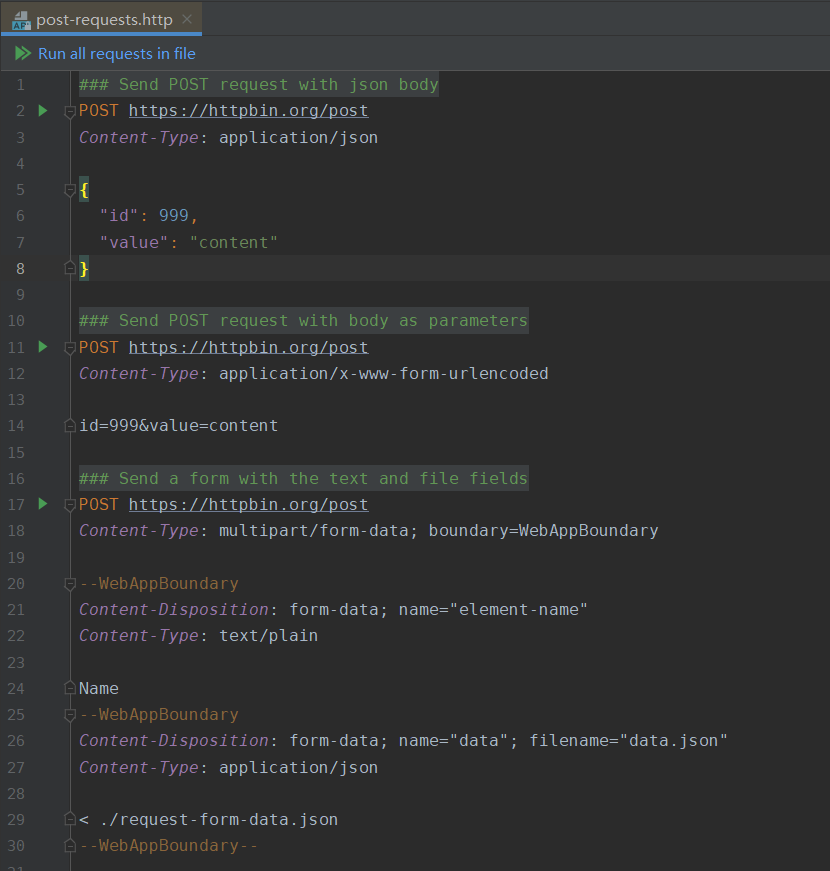Collapse the fold marker at line 17
The width and height of the screenshot is (830, 871).
point(70,505)
